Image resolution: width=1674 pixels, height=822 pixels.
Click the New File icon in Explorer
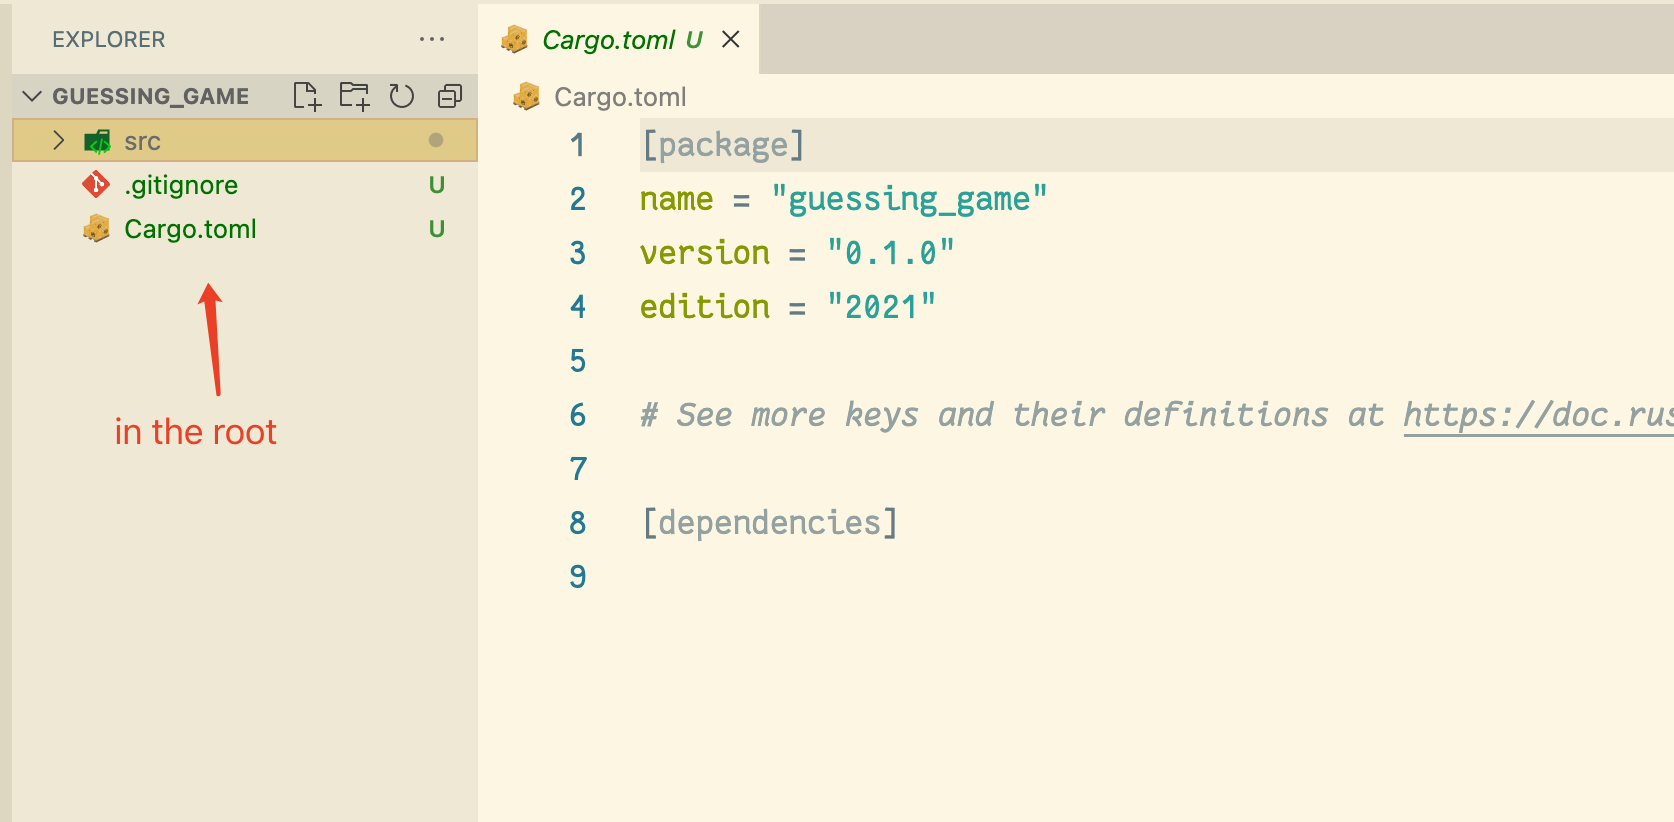[x=307, y=96]
